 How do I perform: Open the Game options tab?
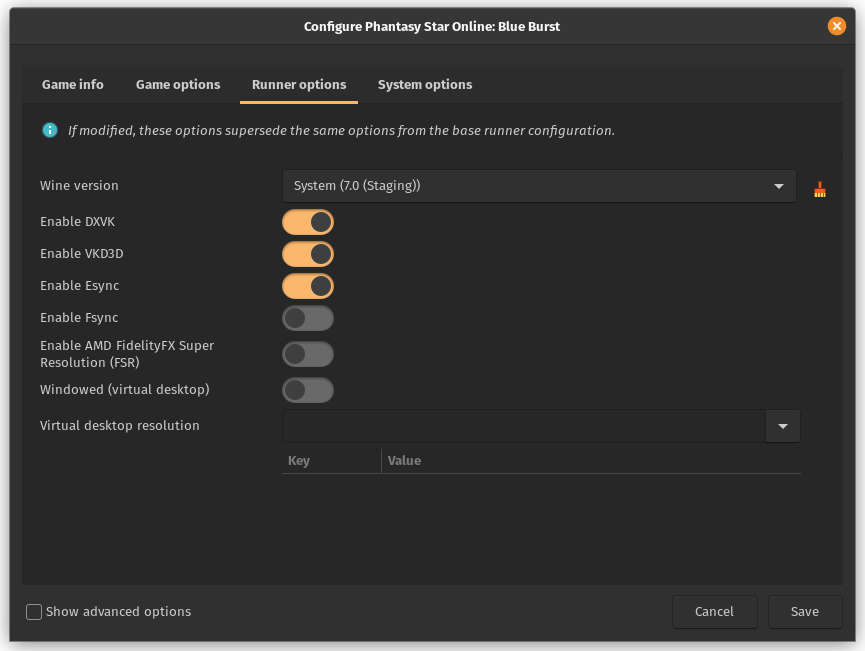pos(178,84)
